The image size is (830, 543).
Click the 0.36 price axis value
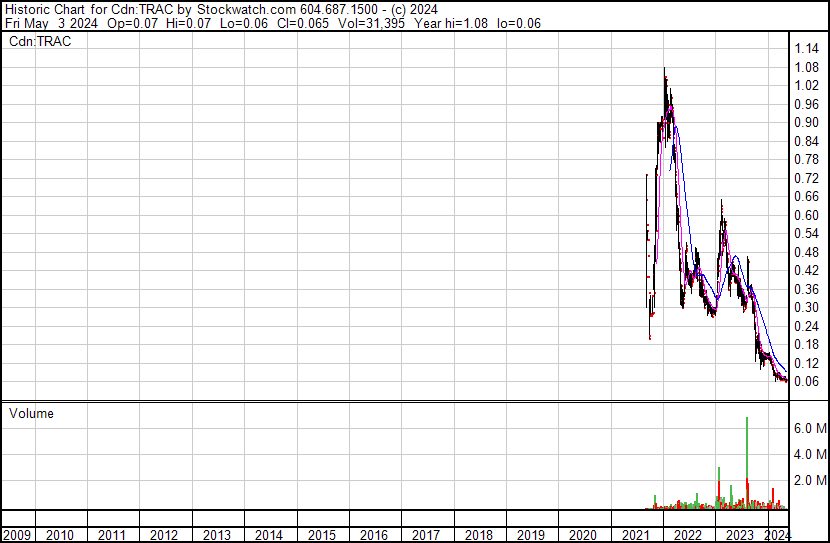807,289
